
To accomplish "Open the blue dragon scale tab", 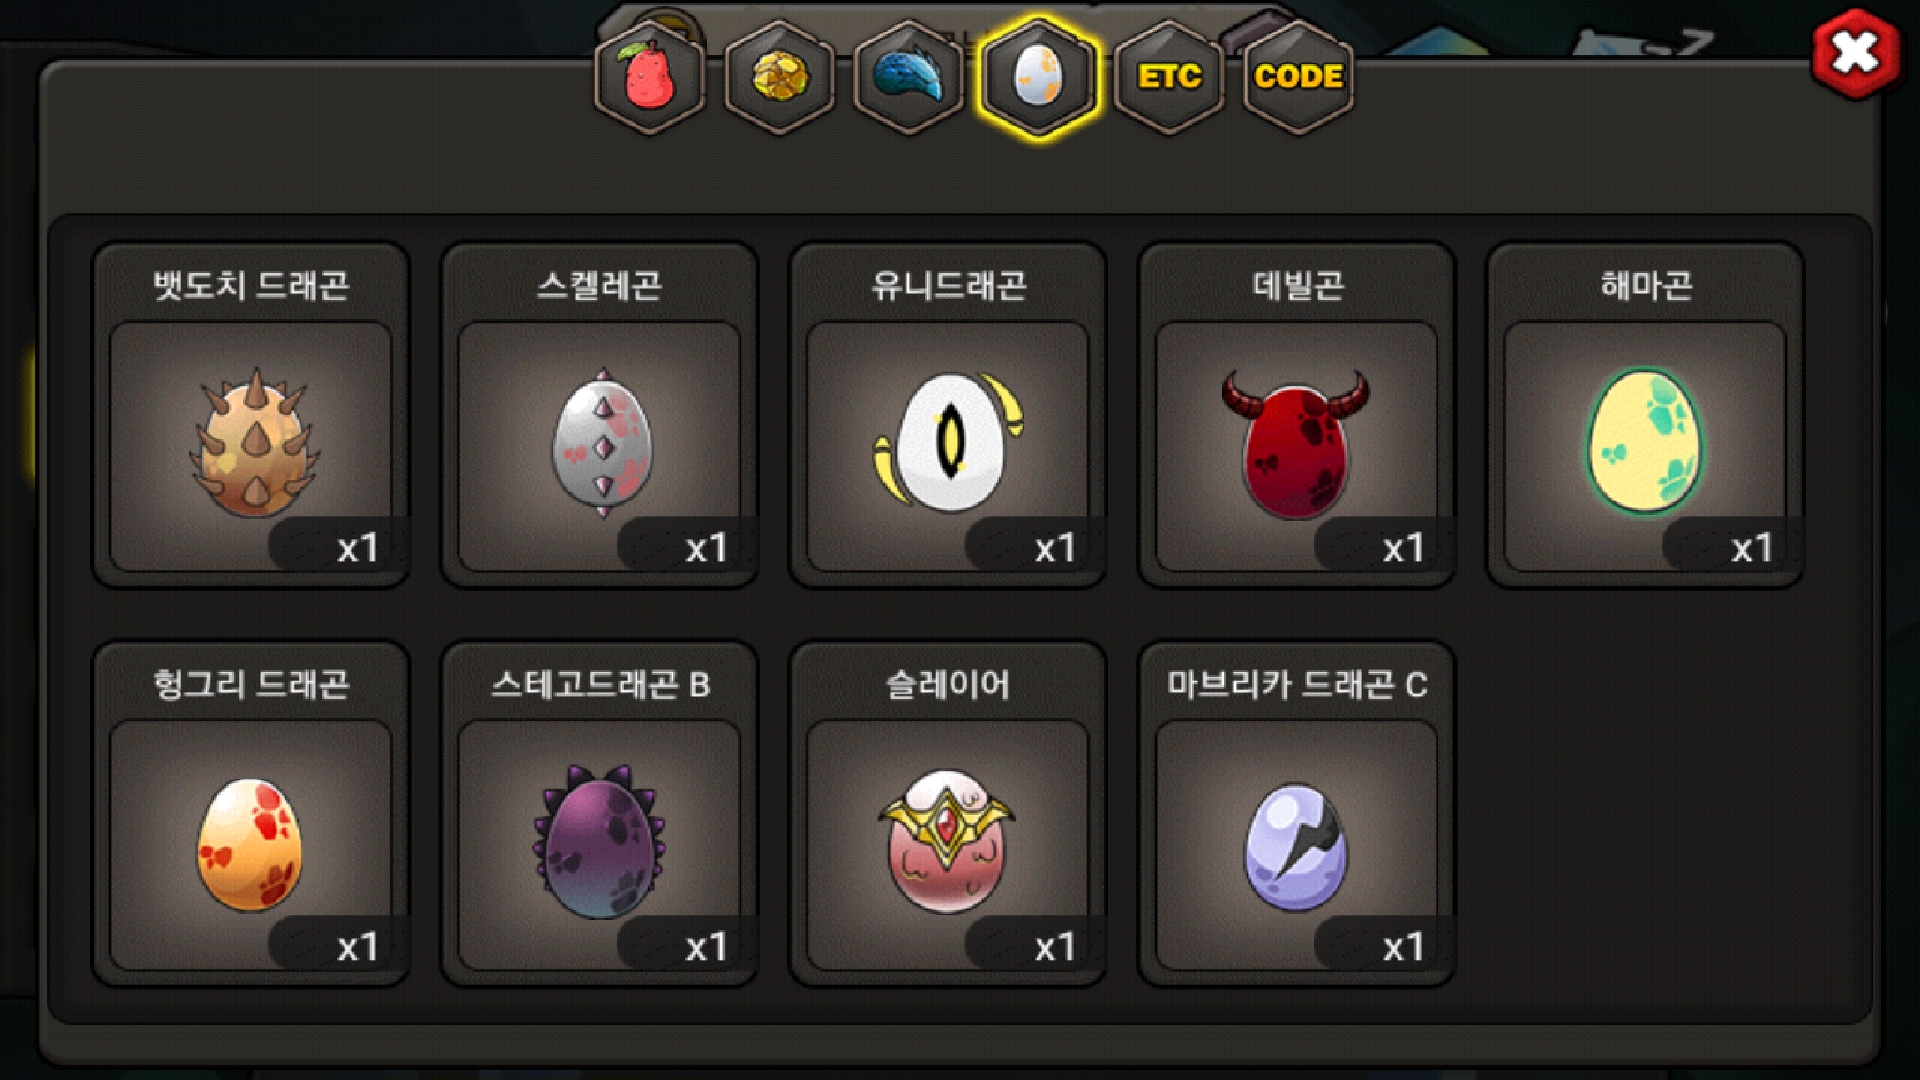I will coord(908,77).
